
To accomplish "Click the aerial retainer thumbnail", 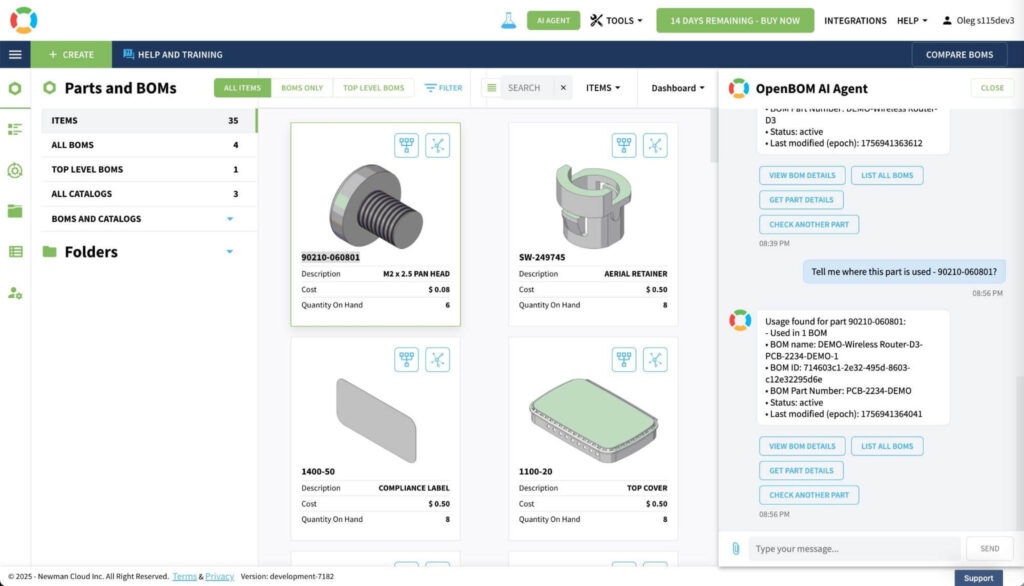I will [x=593, y=206].
